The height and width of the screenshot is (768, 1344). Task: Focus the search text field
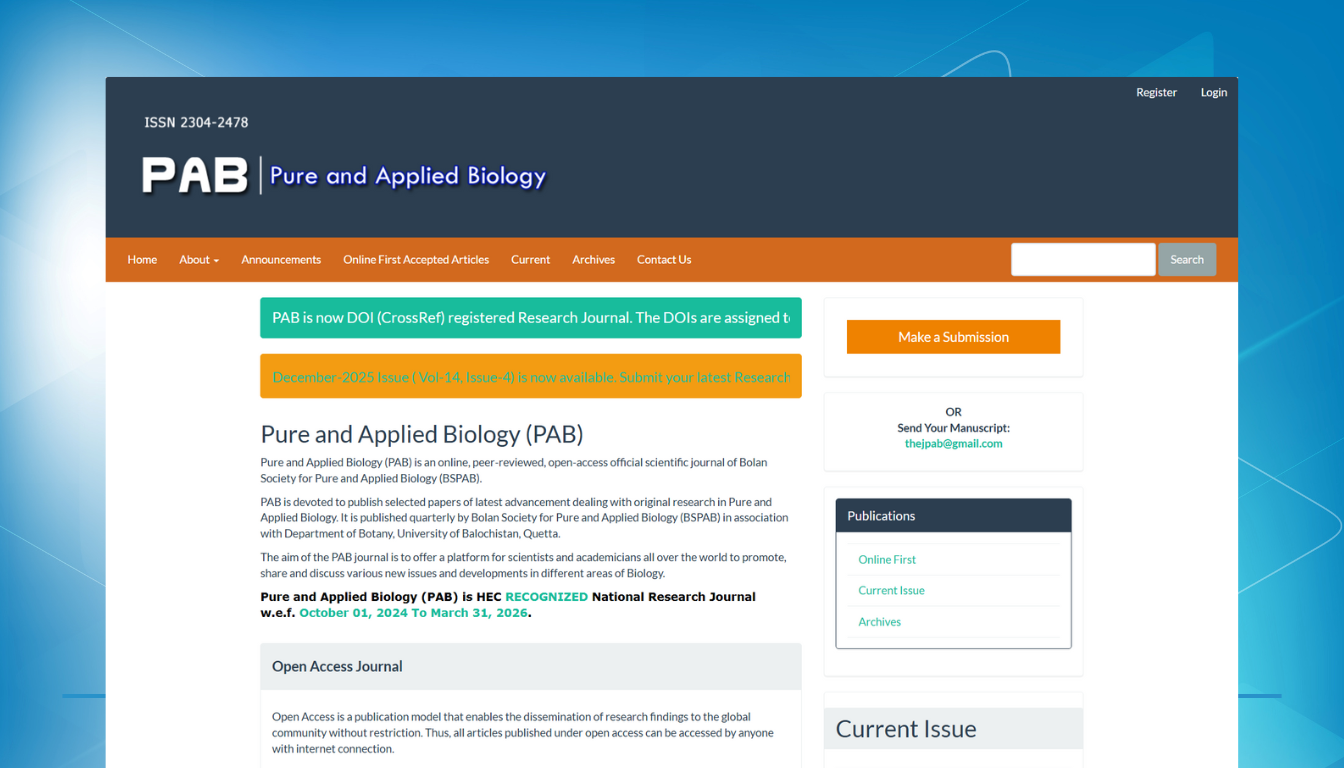click(x=1082, y=260)
